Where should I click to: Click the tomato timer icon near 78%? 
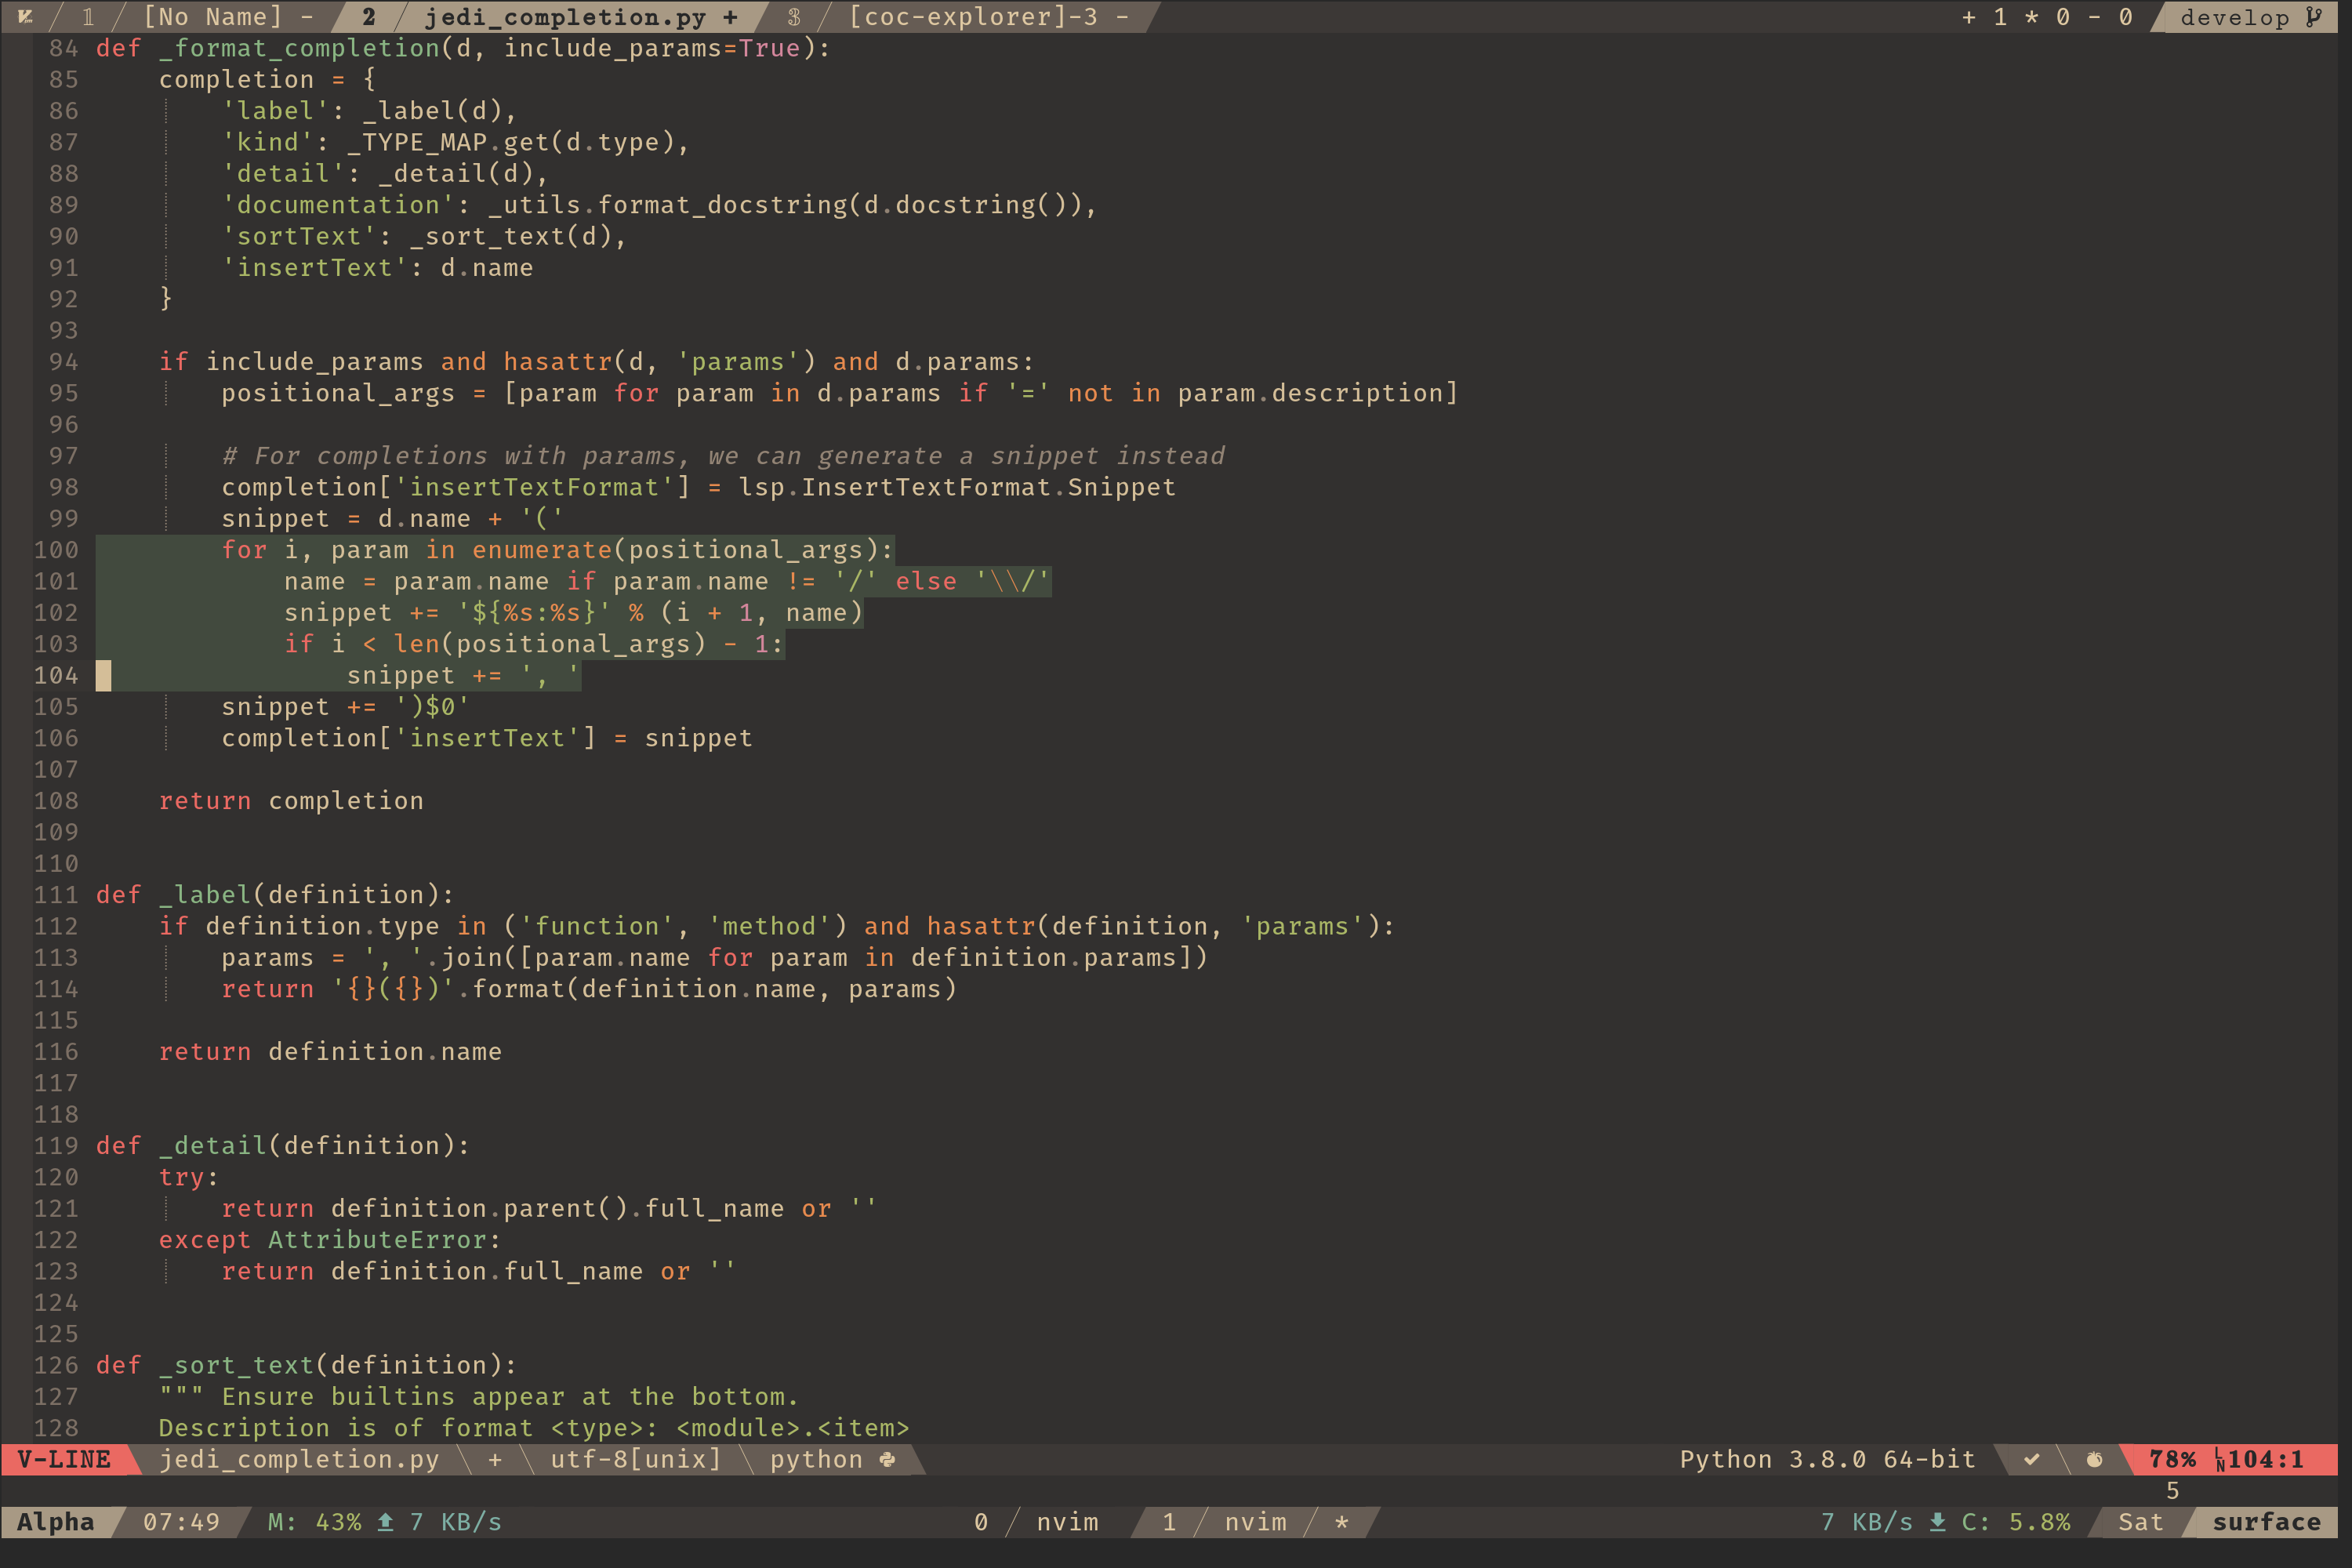point(2096,1460)
